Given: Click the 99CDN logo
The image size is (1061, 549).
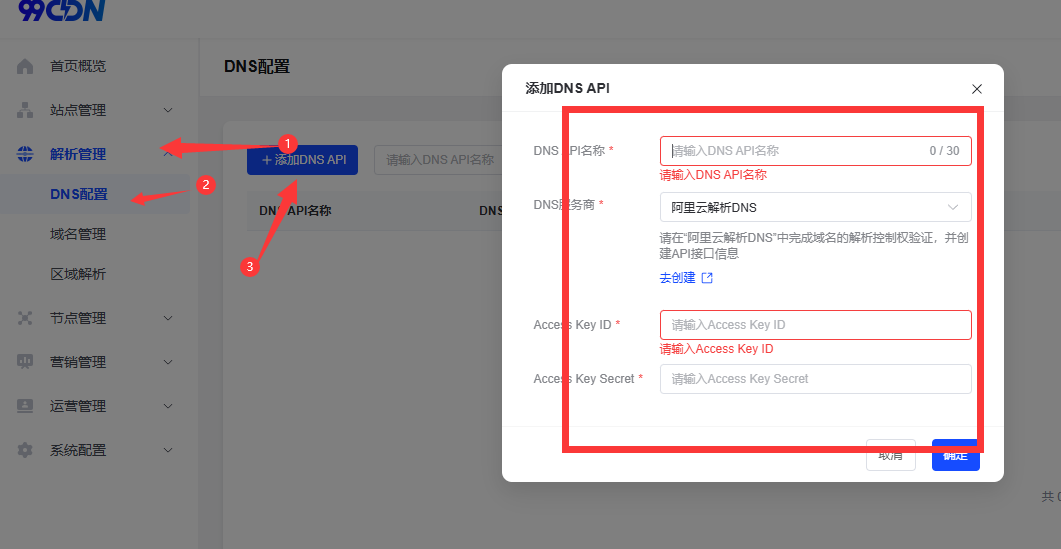Looking at the screenshot, I should tap(62, 9).
